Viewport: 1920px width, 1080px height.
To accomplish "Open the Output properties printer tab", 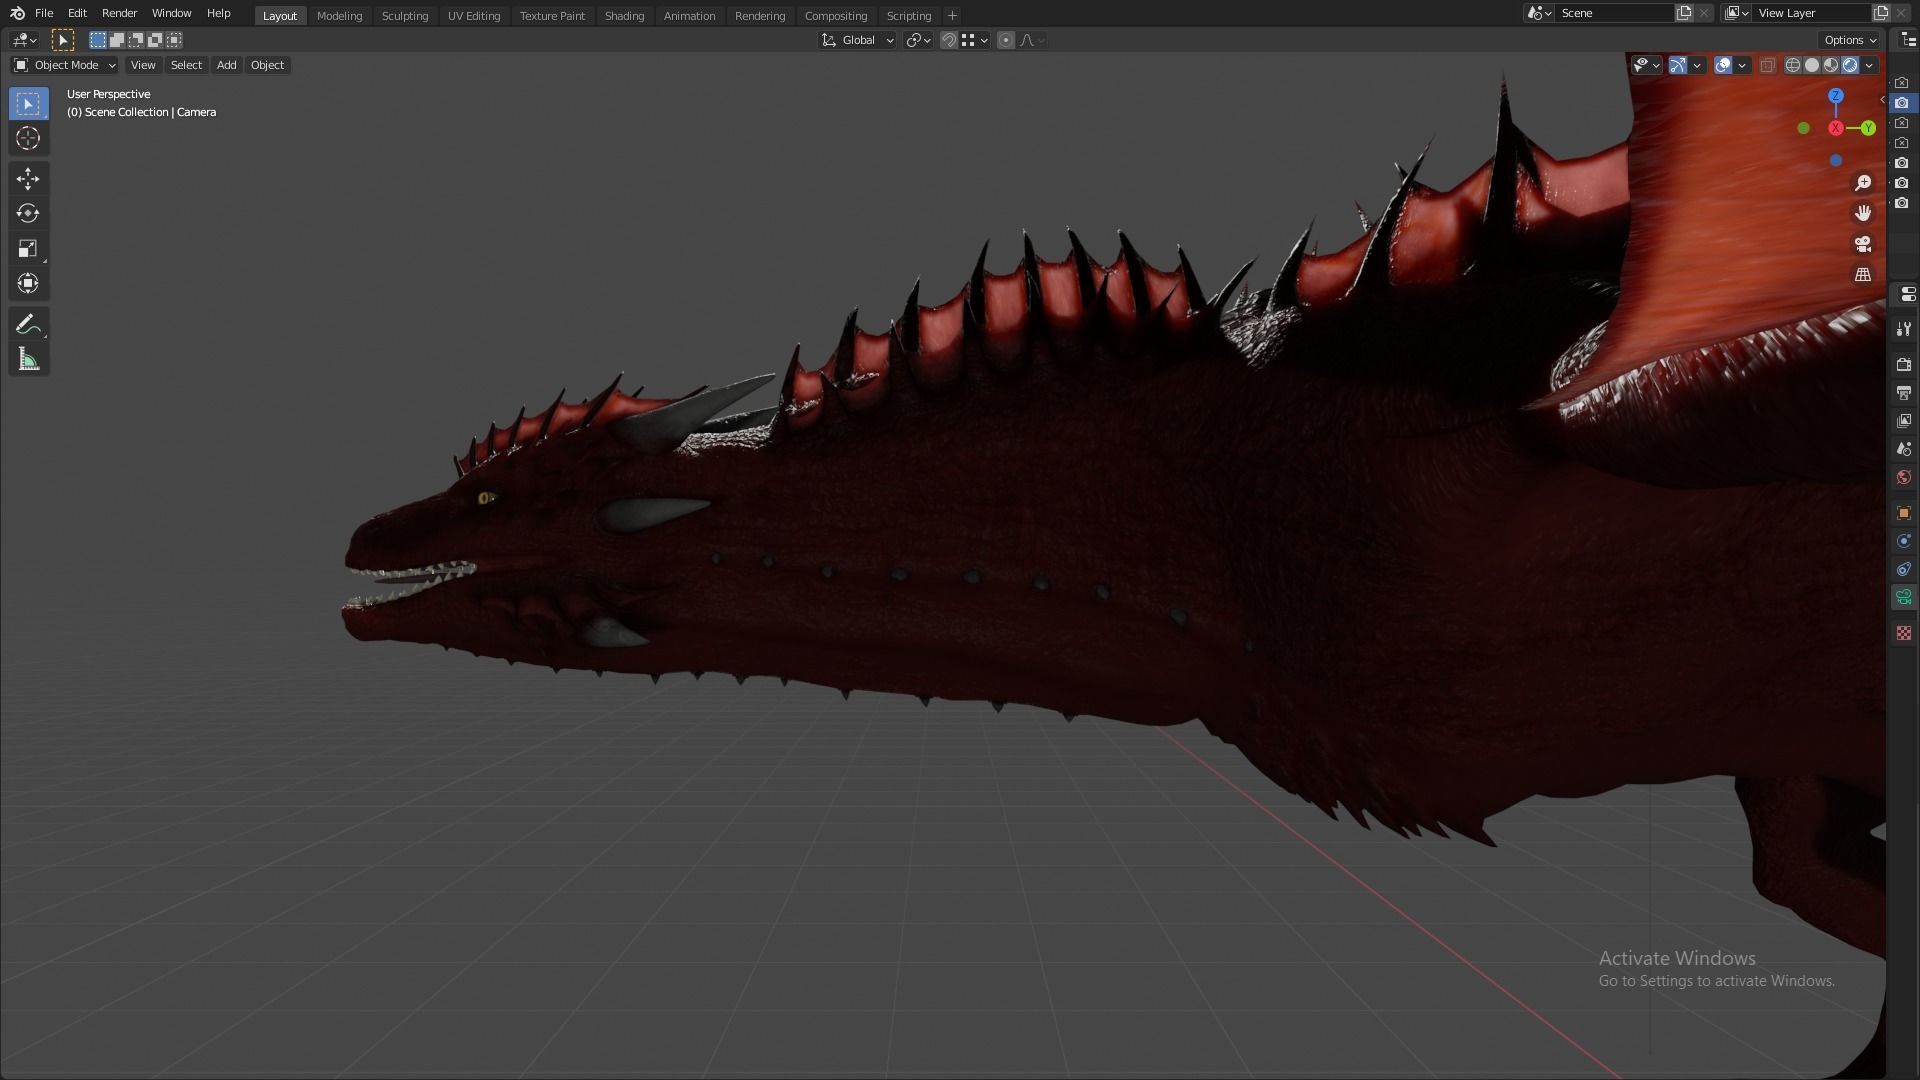I will [x=1904, y=393].
